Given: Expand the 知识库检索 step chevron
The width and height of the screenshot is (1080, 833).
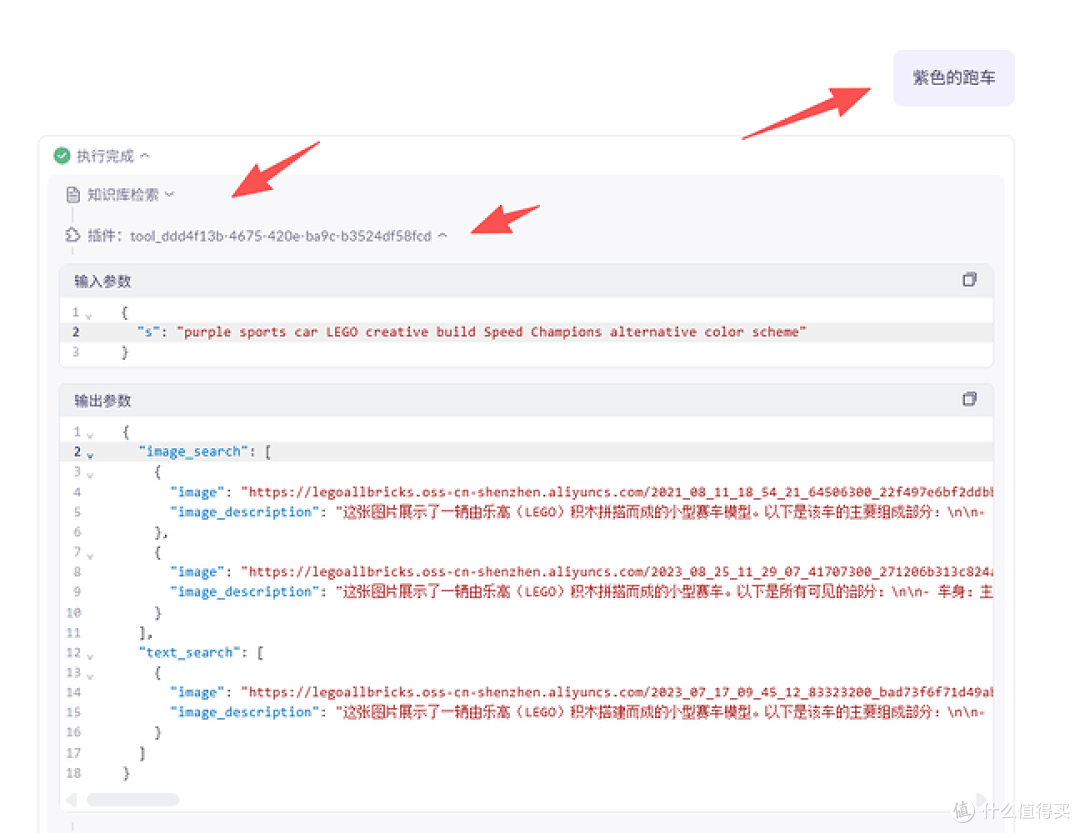Looking at the screenshot, I should coord(169,195).
